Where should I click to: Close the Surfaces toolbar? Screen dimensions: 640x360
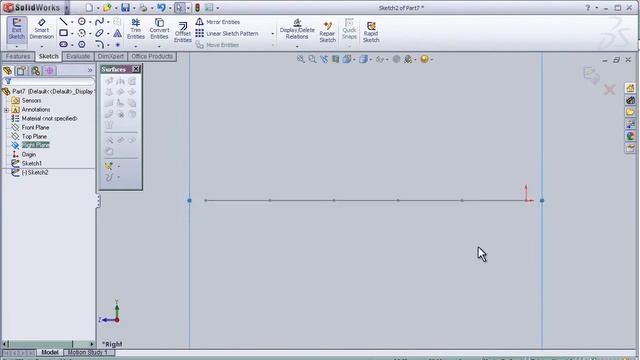point(136,69)
